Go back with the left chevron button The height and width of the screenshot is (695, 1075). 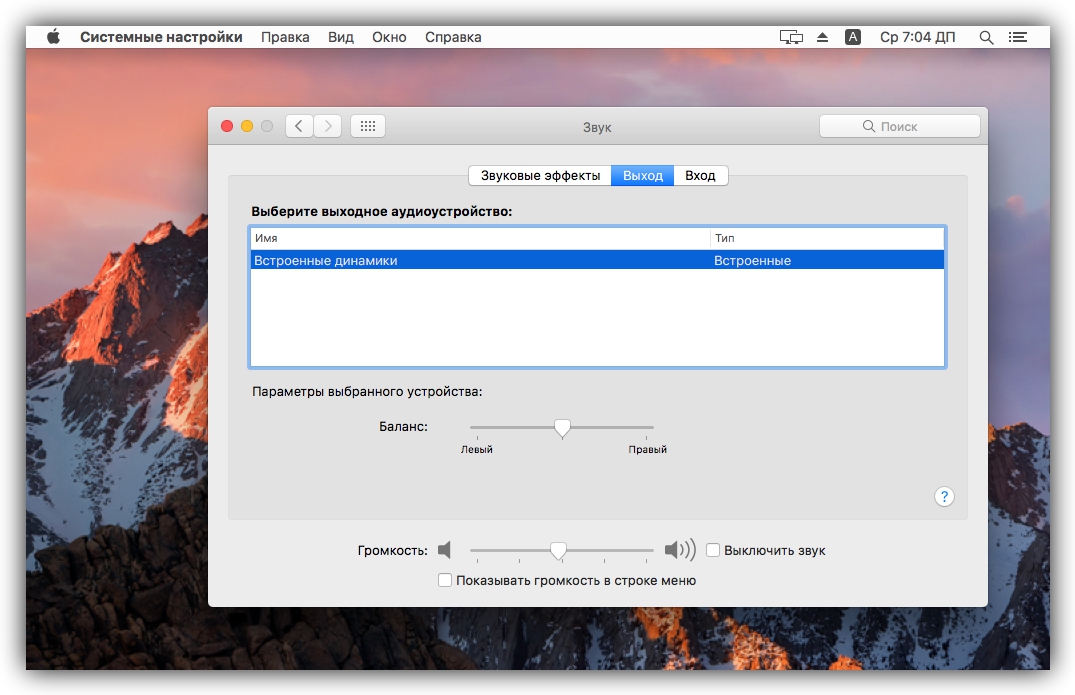[299, 126]
